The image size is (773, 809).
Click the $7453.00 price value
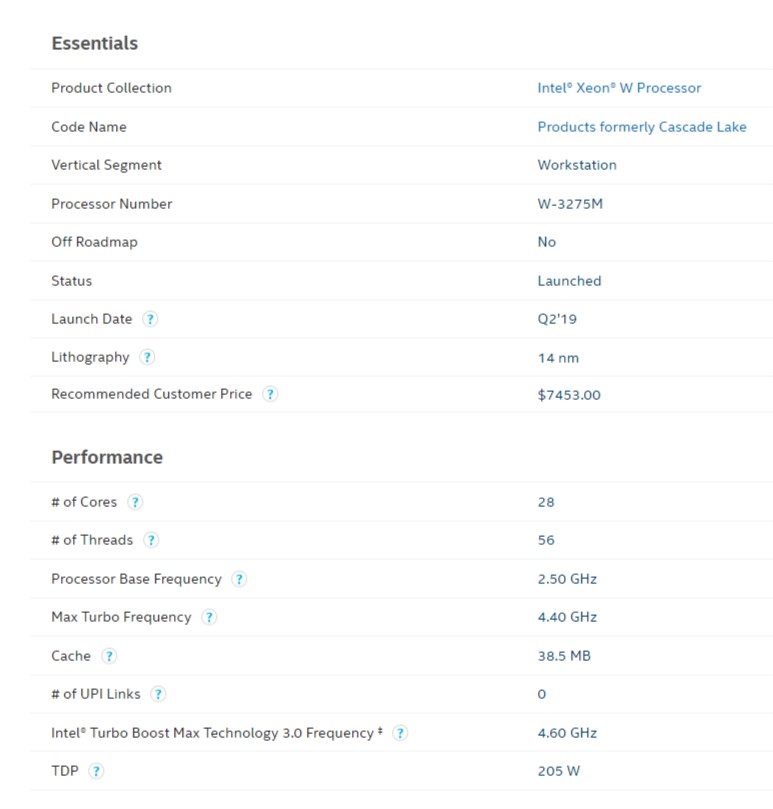coord(569,395)
